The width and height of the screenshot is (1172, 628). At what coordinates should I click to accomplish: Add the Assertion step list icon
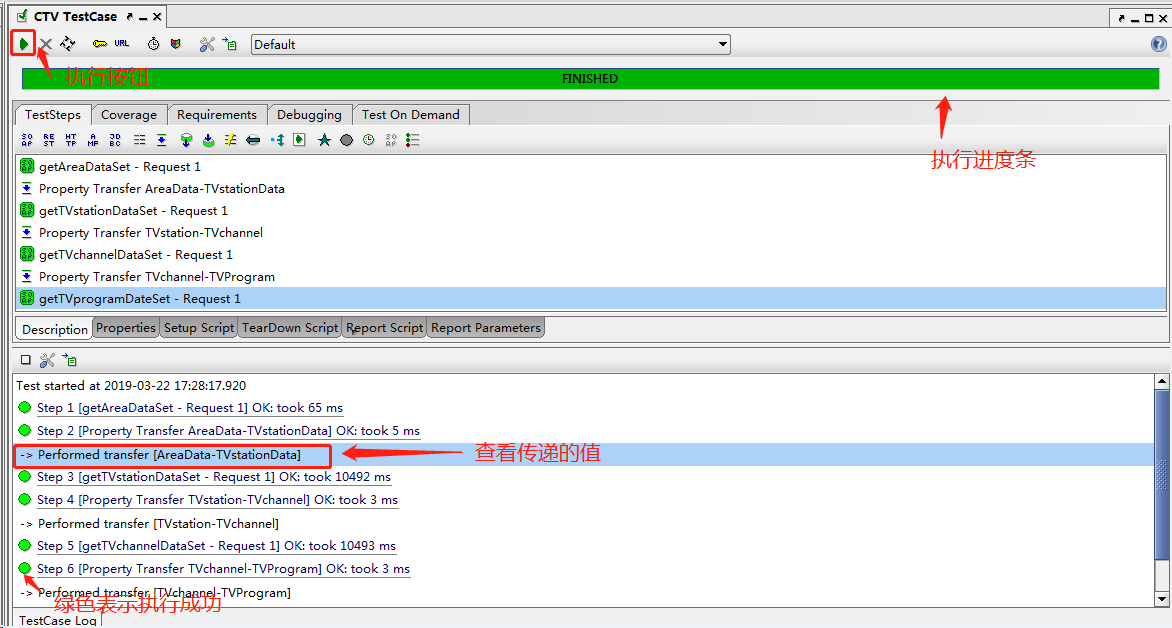point(413,140)
